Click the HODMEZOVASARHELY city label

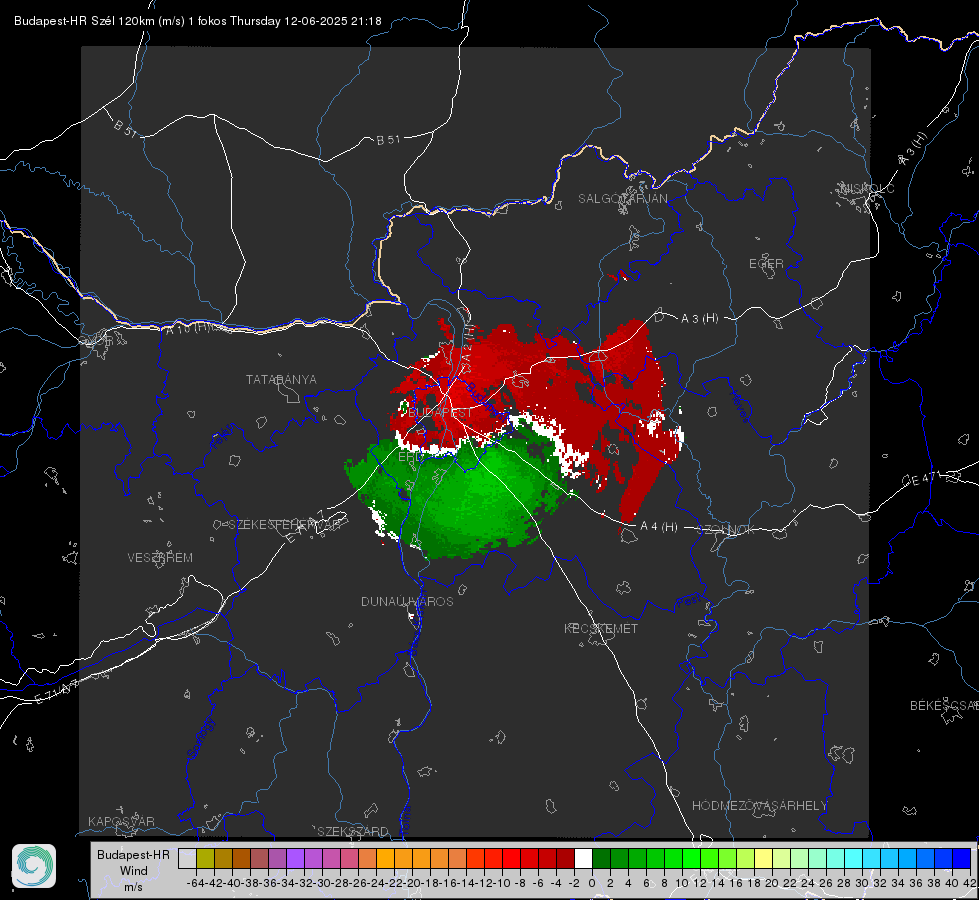[x=759, y=806]
